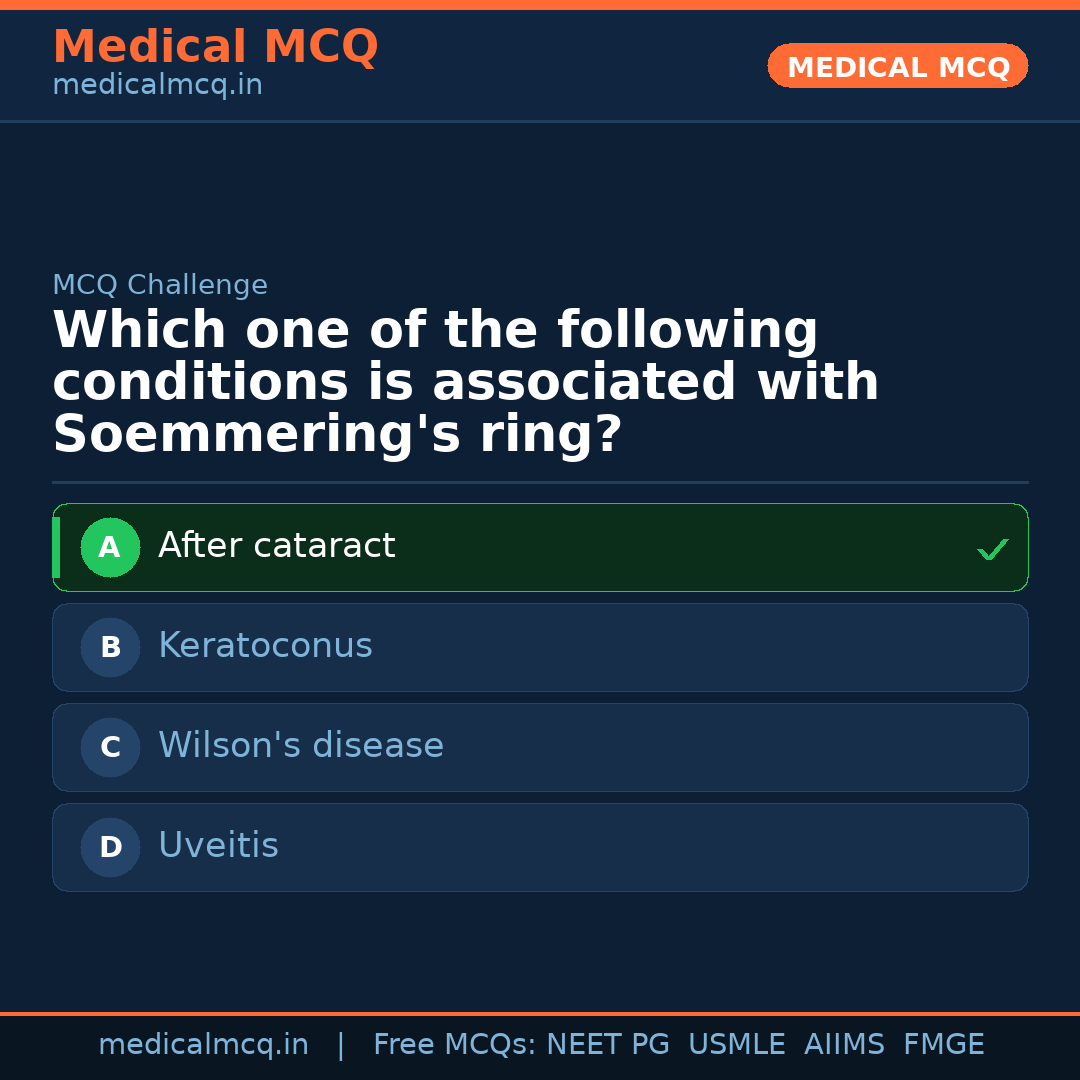Click the circular A badge icon
Screen dimensions: 1080x1080
click(x=110, y=547)
